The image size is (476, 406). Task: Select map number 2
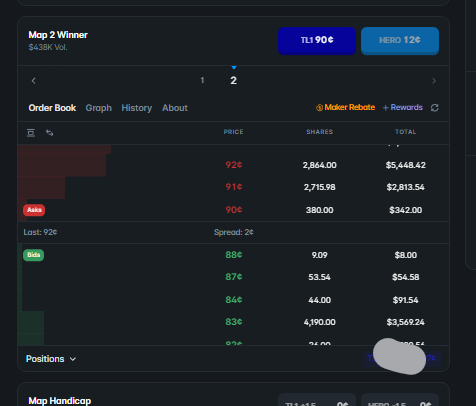234,80
